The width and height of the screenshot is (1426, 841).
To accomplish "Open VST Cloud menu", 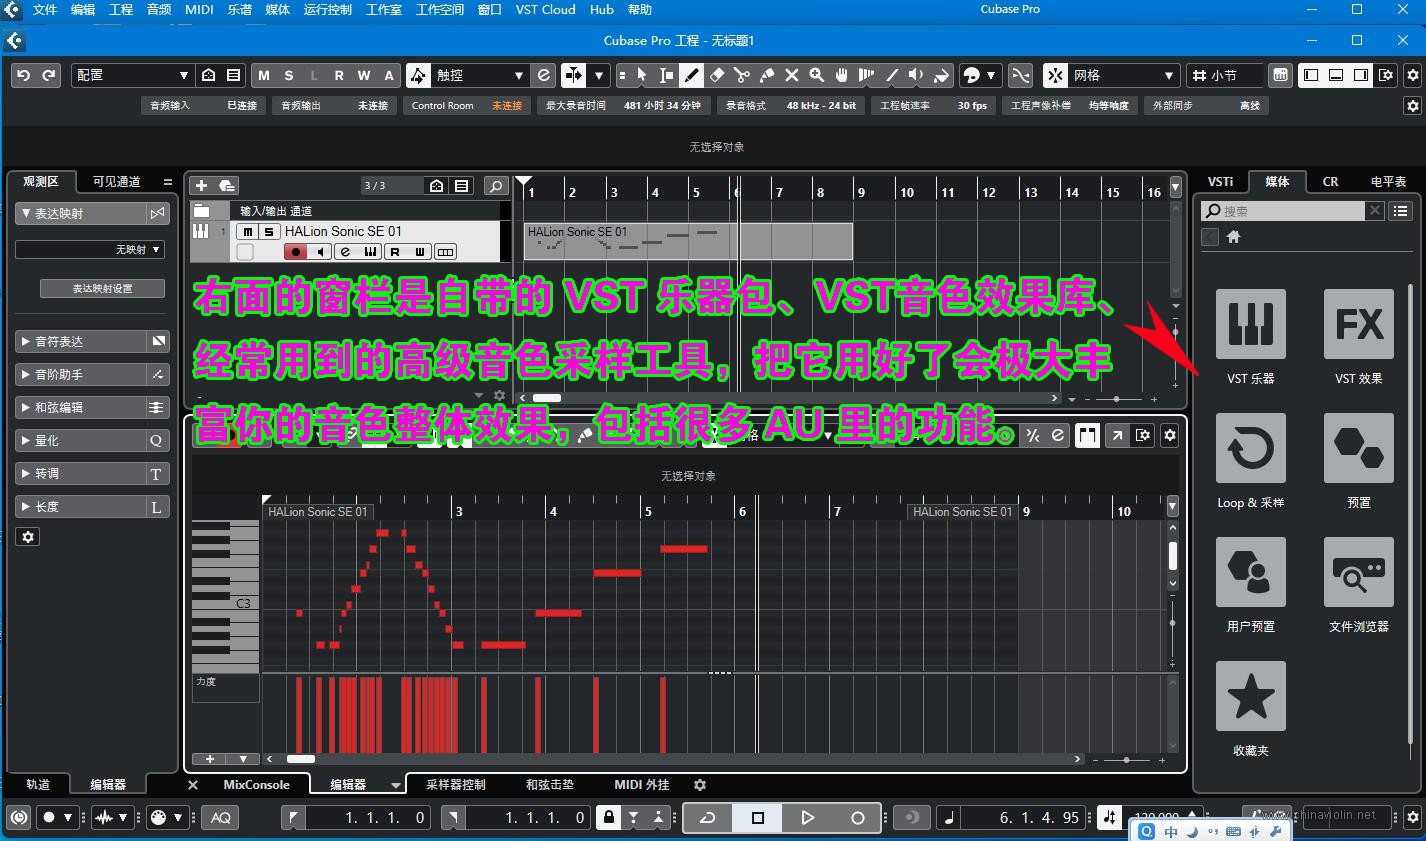I will [x=545, y=9].
